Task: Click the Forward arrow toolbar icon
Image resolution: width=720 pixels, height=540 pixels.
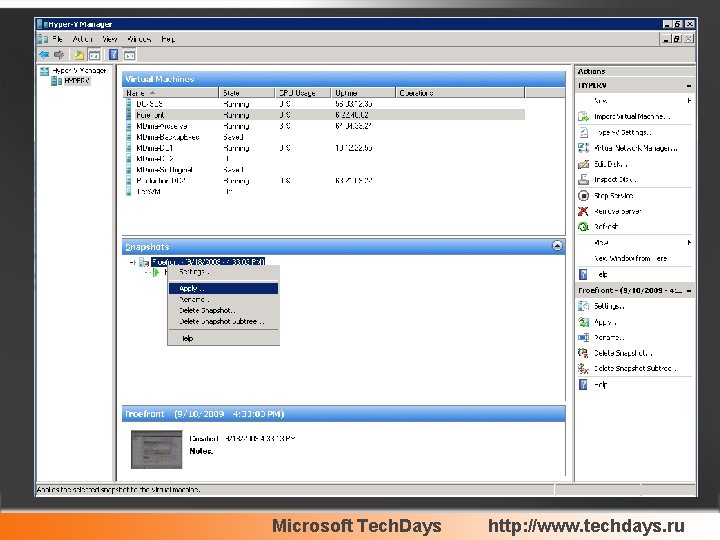Action: [59, 55]
